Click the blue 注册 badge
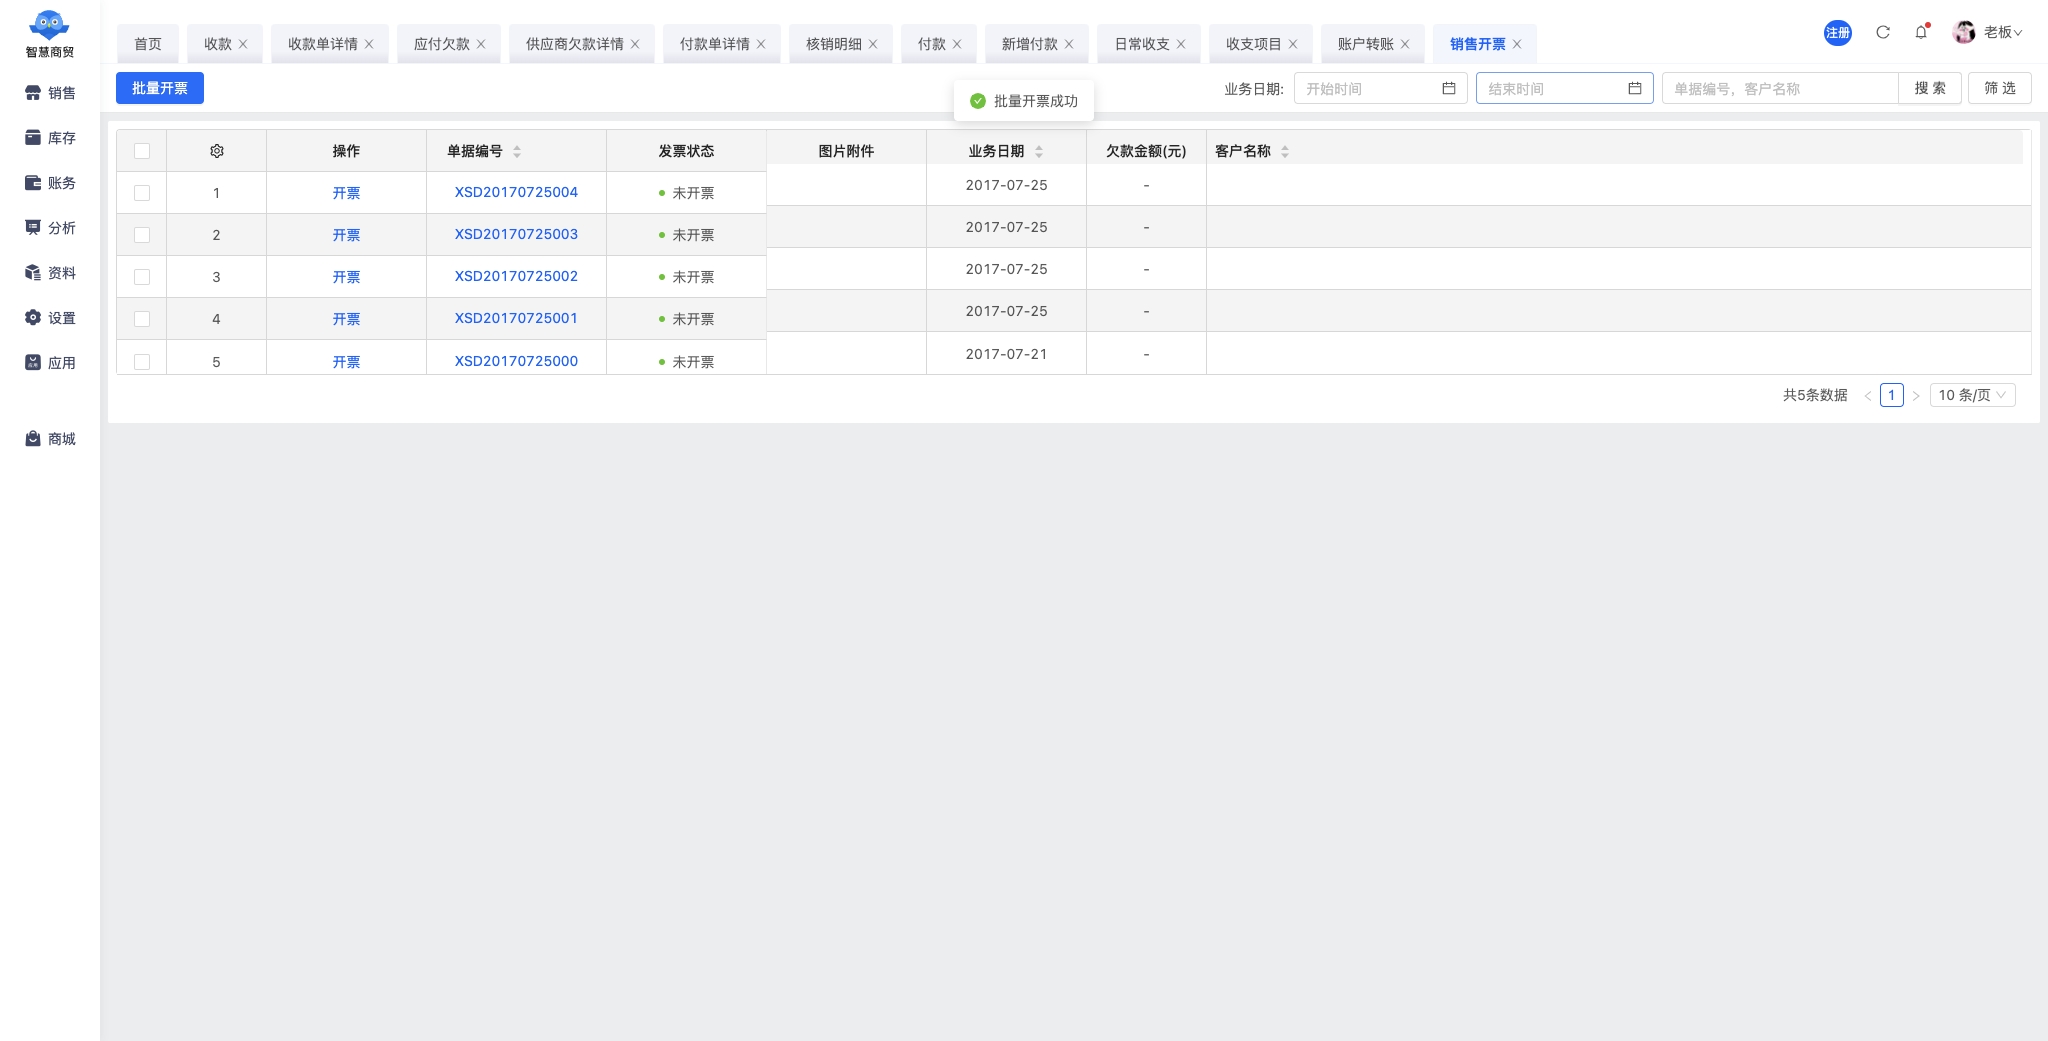Viewport: 2048px width, 1041px height. coord(1838,33)
